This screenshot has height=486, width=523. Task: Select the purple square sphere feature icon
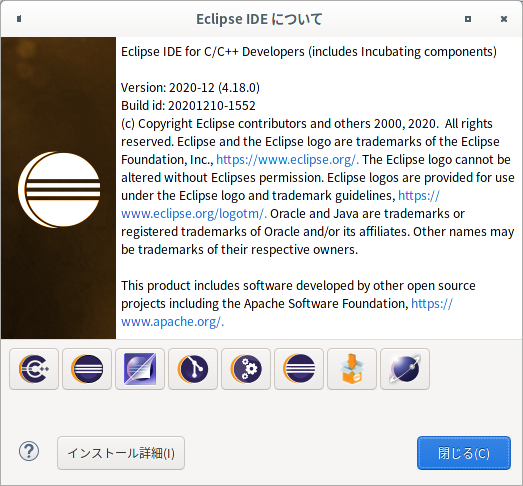(x=140, y=369)
